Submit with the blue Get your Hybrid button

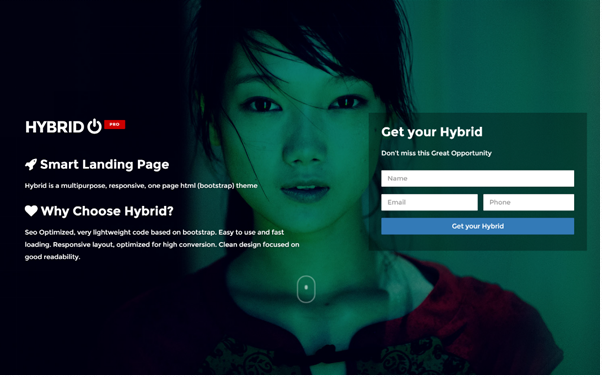tap(477, 226)
